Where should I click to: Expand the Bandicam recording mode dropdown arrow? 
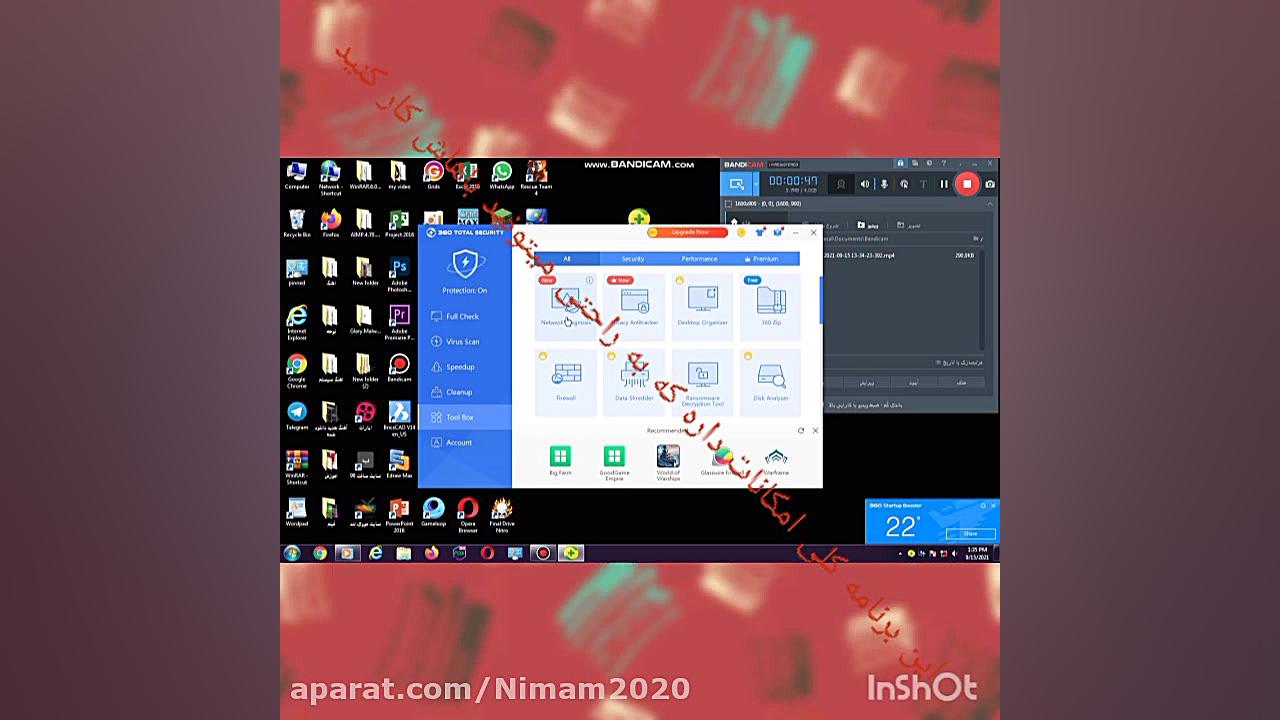(x=754, y=184)
